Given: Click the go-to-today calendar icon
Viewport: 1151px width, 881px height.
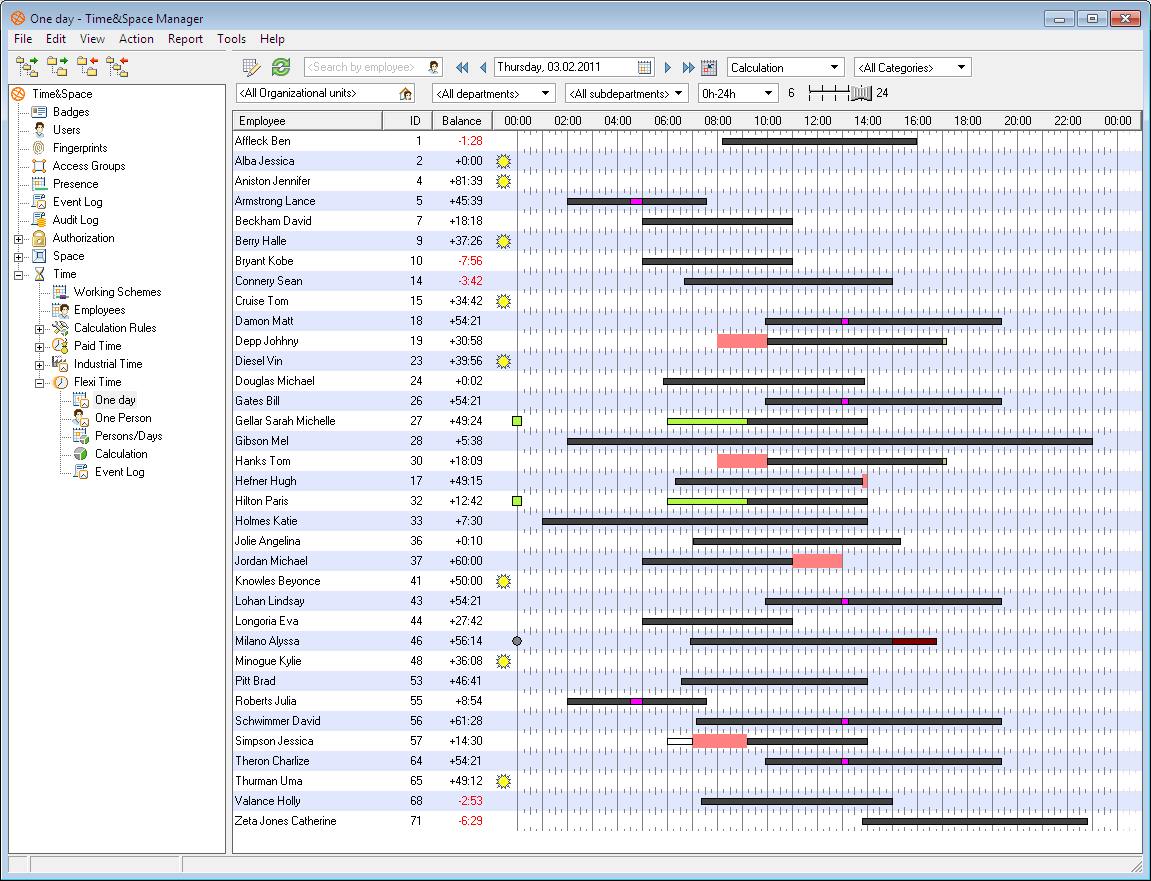Looking at the screenshot, I should pos(709,68).
